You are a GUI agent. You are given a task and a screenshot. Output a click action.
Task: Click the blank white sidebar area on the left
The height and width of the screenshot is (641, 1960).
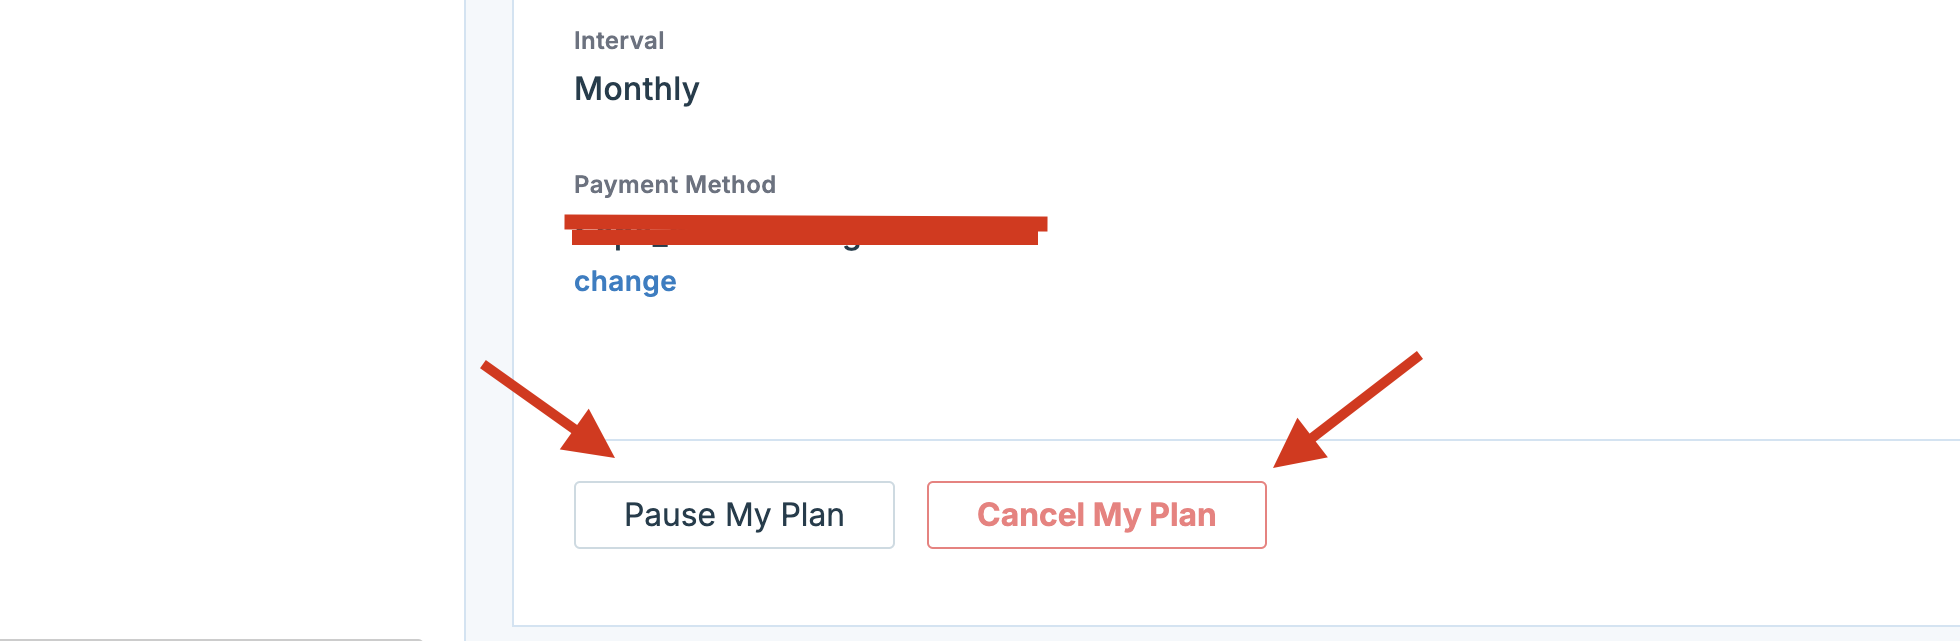[230, 300]
